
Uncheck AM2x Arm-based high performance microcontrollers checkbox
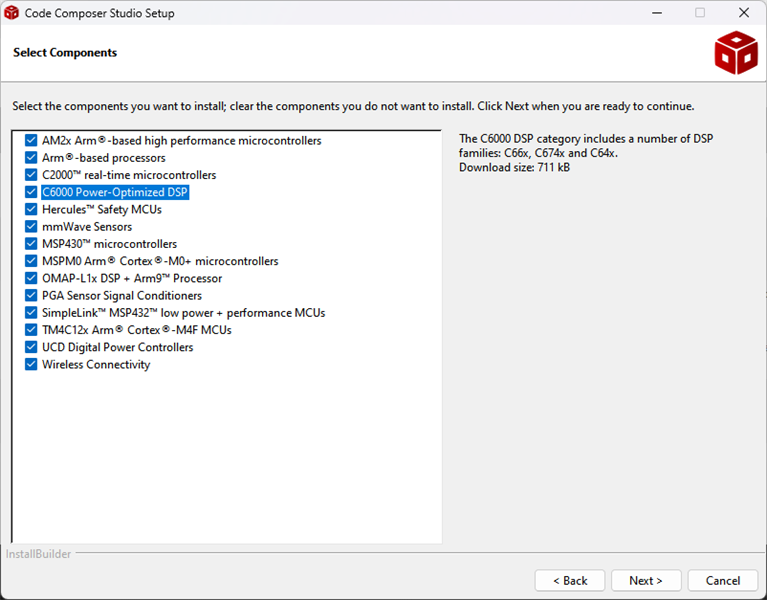31,140
